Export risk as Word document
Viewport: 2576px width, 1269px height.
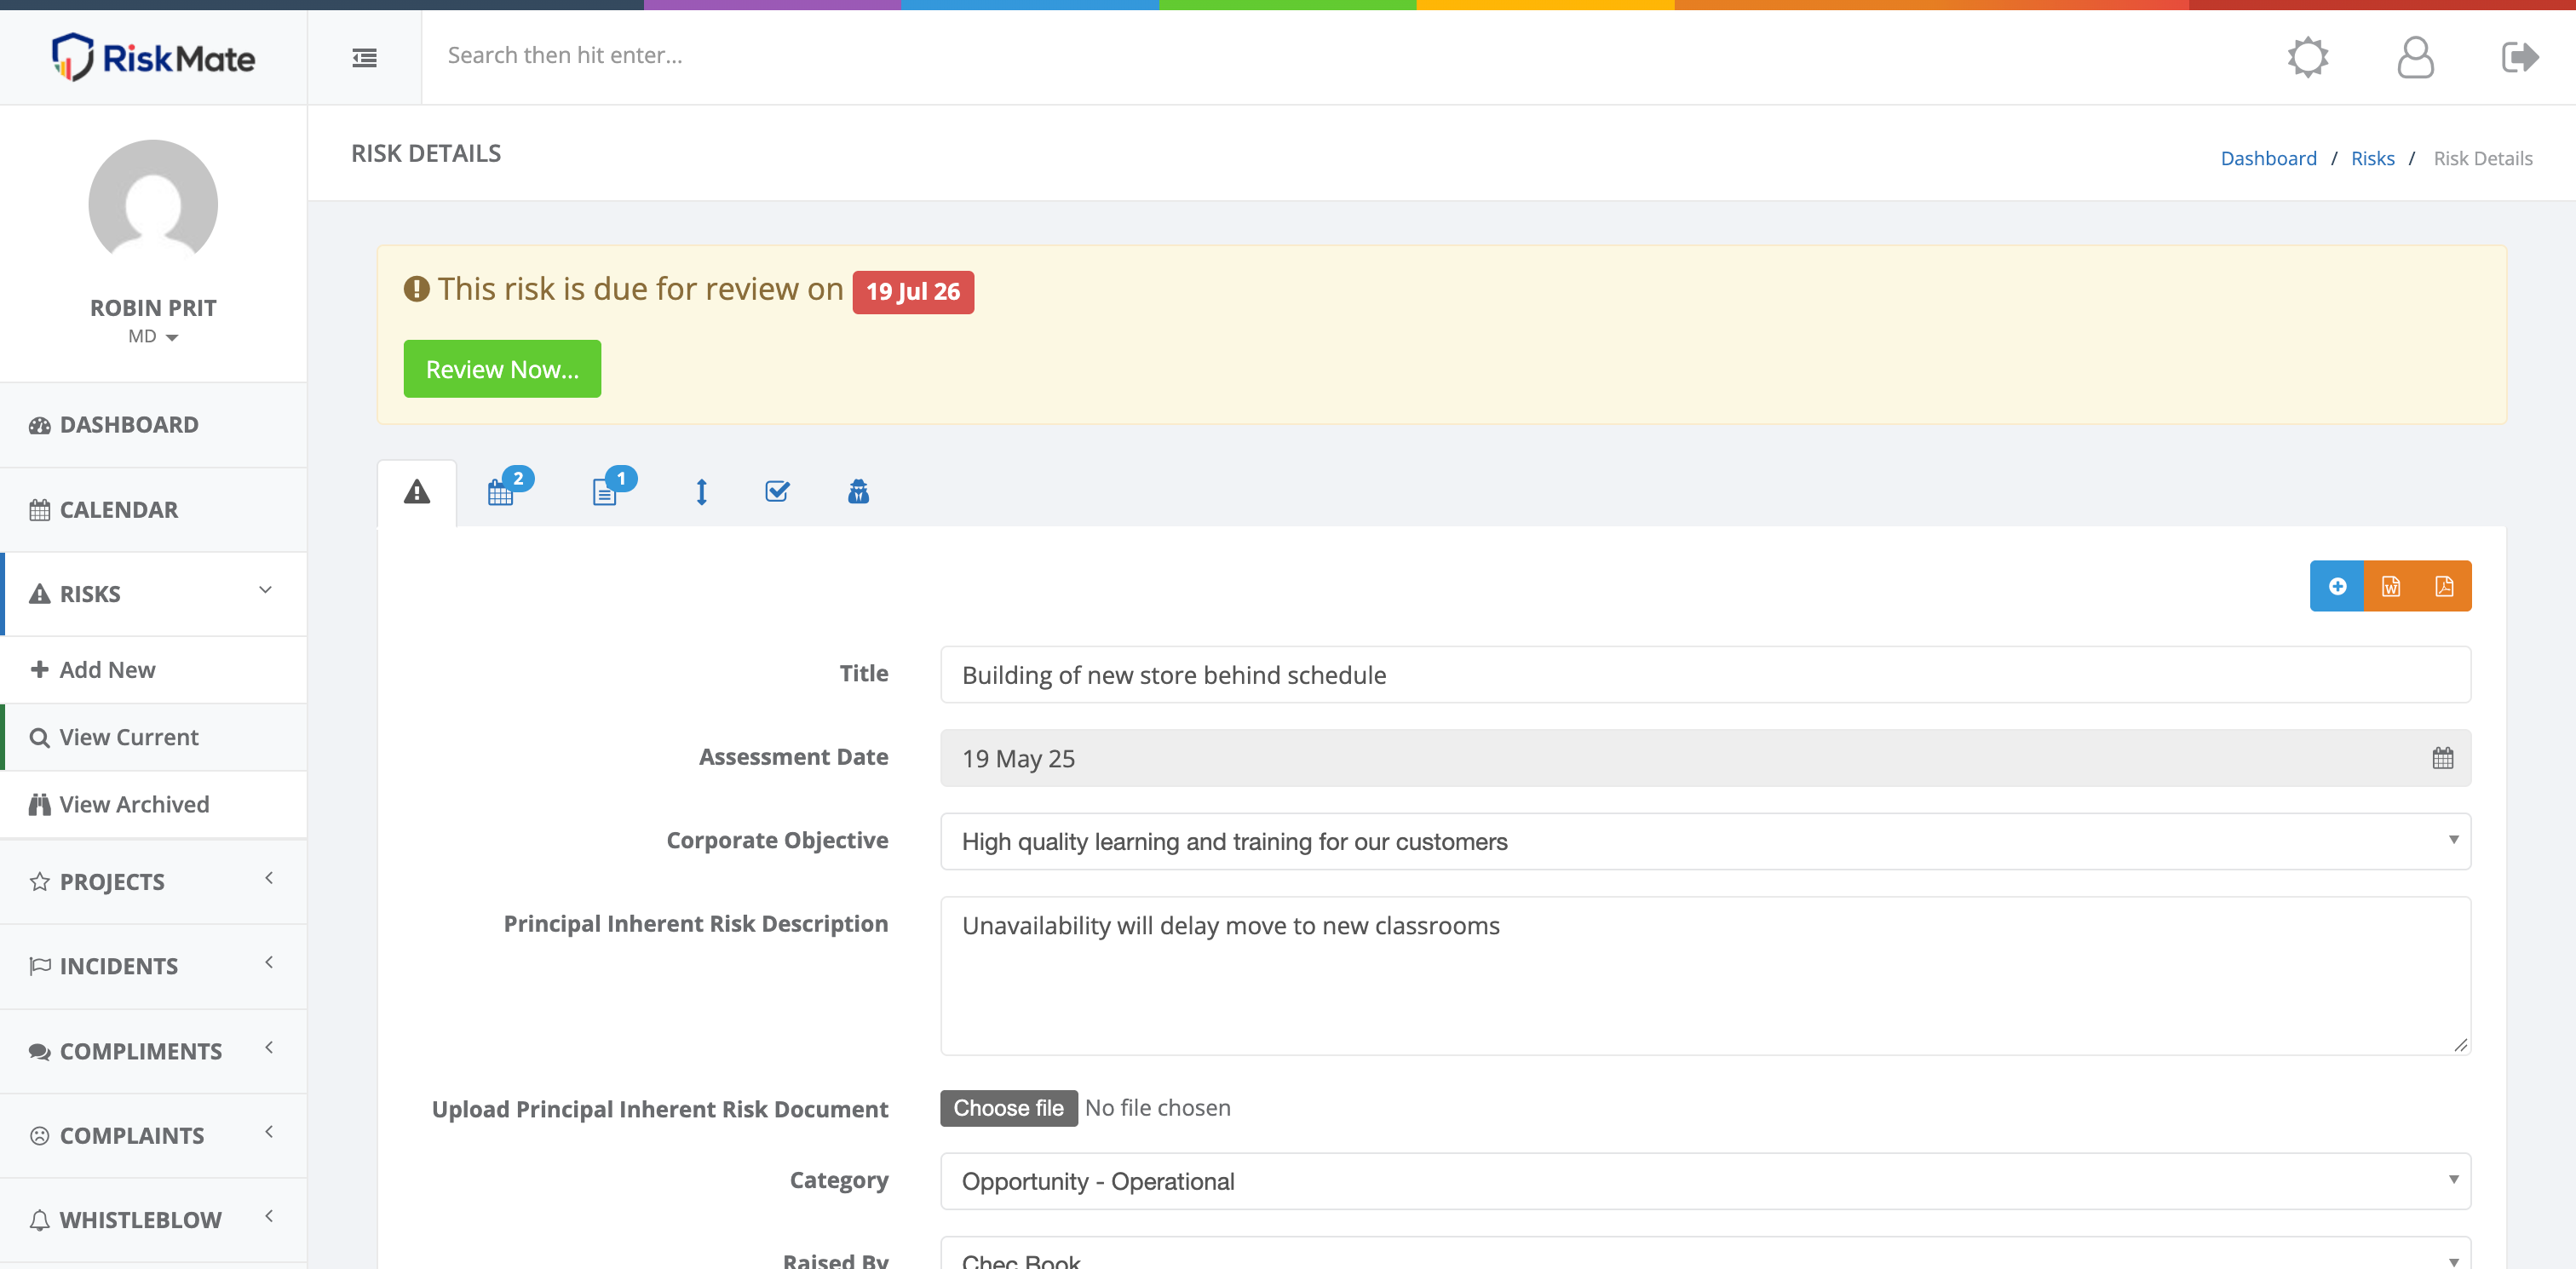click(x=2391, y=586)
